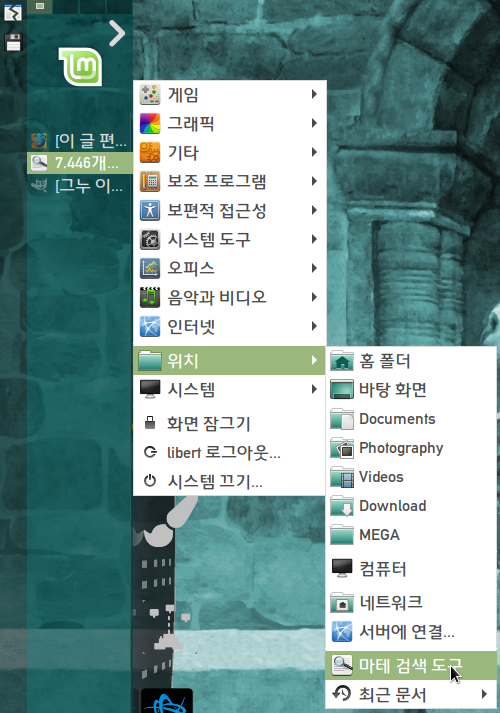Select the Photography folder entry
500x713 pixels.
(x=411, y=448)
